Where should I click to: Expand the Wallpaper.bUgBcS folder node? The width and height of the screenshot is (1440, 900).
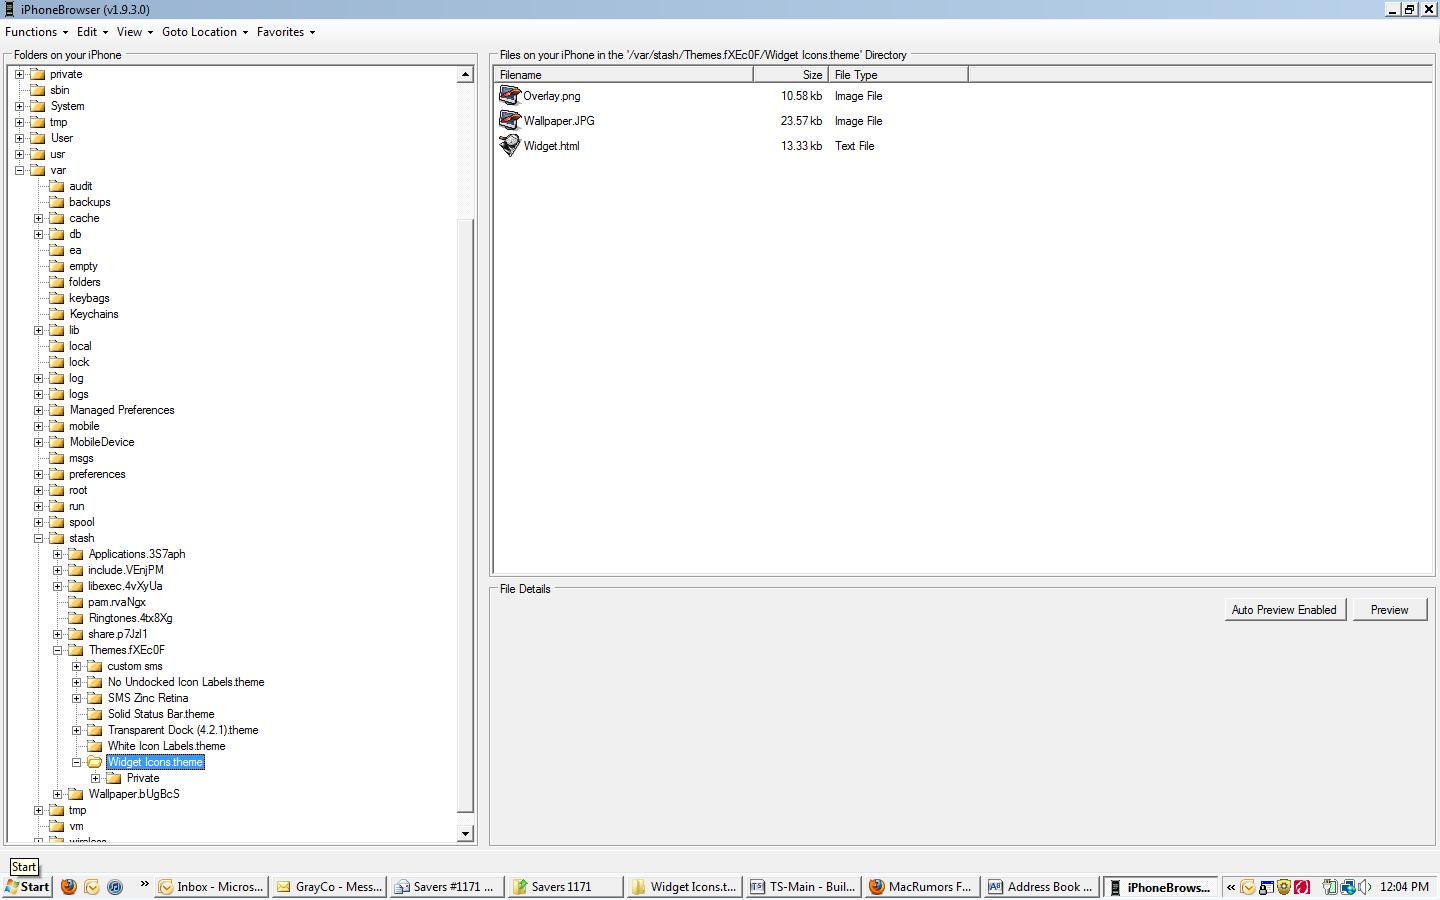pos(57,794)
